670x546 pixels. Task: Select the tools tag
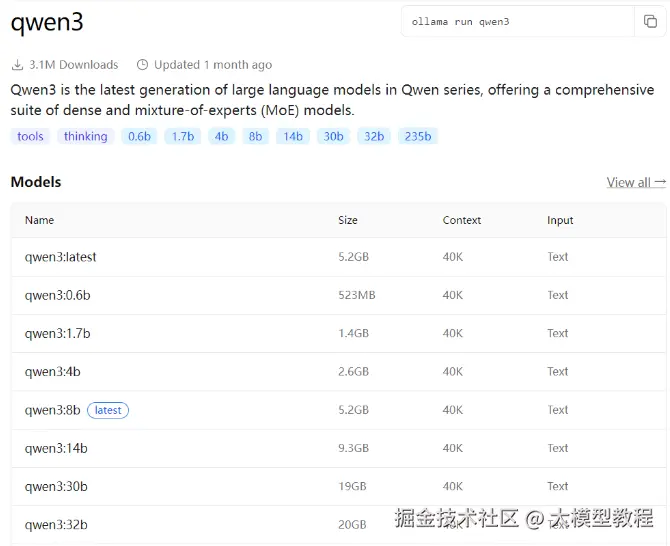tap(30, 136)
